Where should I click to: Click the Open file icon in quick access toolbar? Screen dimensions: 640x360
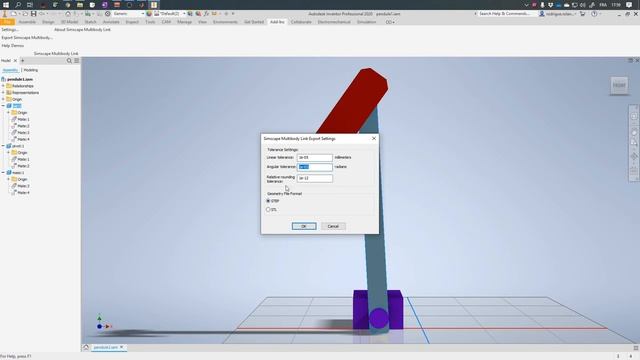pyautogui.click(x=25, y=14)
